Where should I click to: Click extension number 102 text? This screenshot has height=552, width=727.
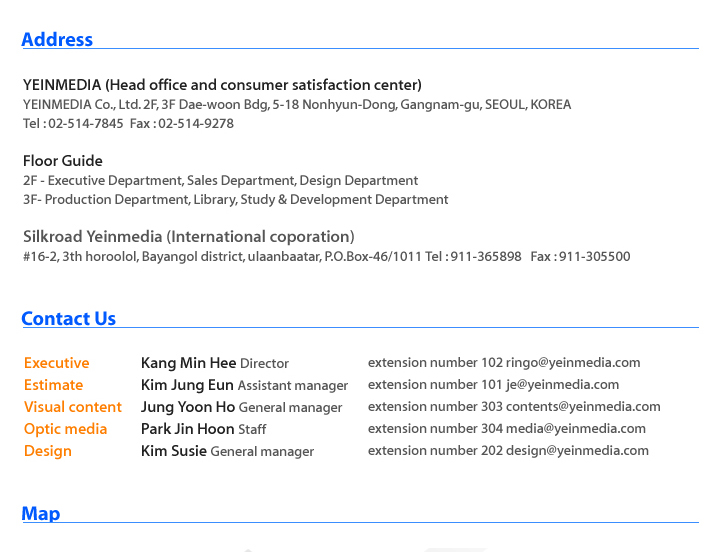point(435,363)
